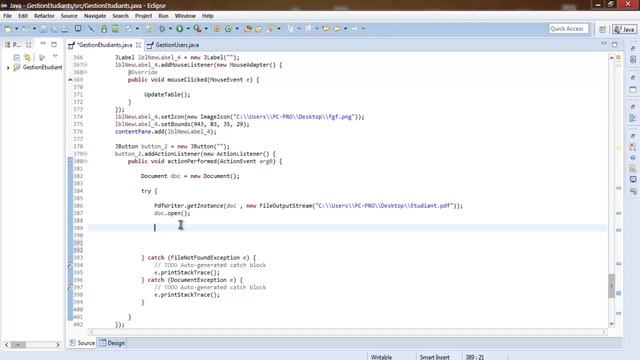Click the Save toolbar icon
640x360 pixels.
43,29
